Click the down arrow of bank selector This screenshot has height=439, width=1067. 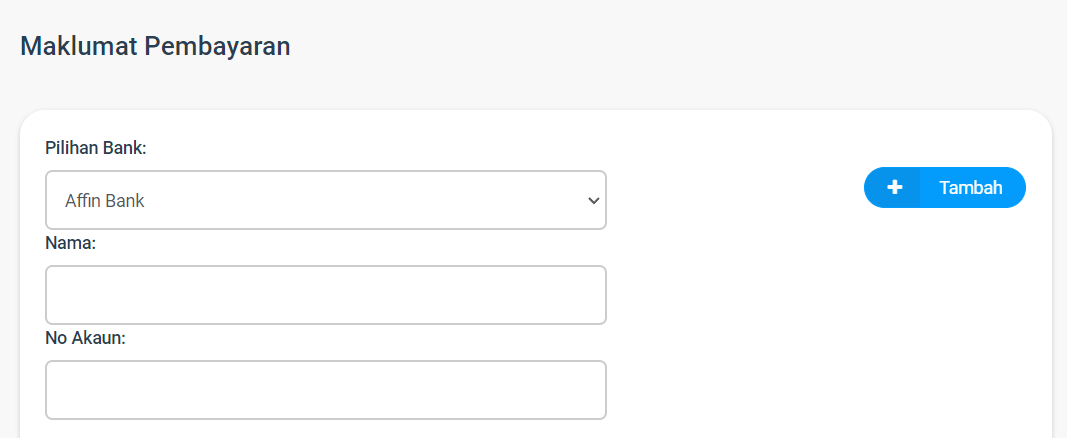point(593,201)
